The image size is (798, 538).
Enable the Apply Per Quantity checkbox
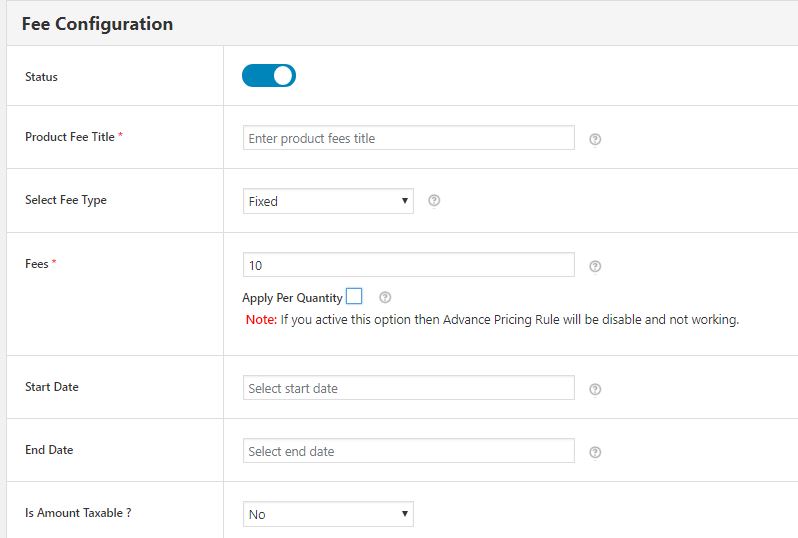coord(354,296)
